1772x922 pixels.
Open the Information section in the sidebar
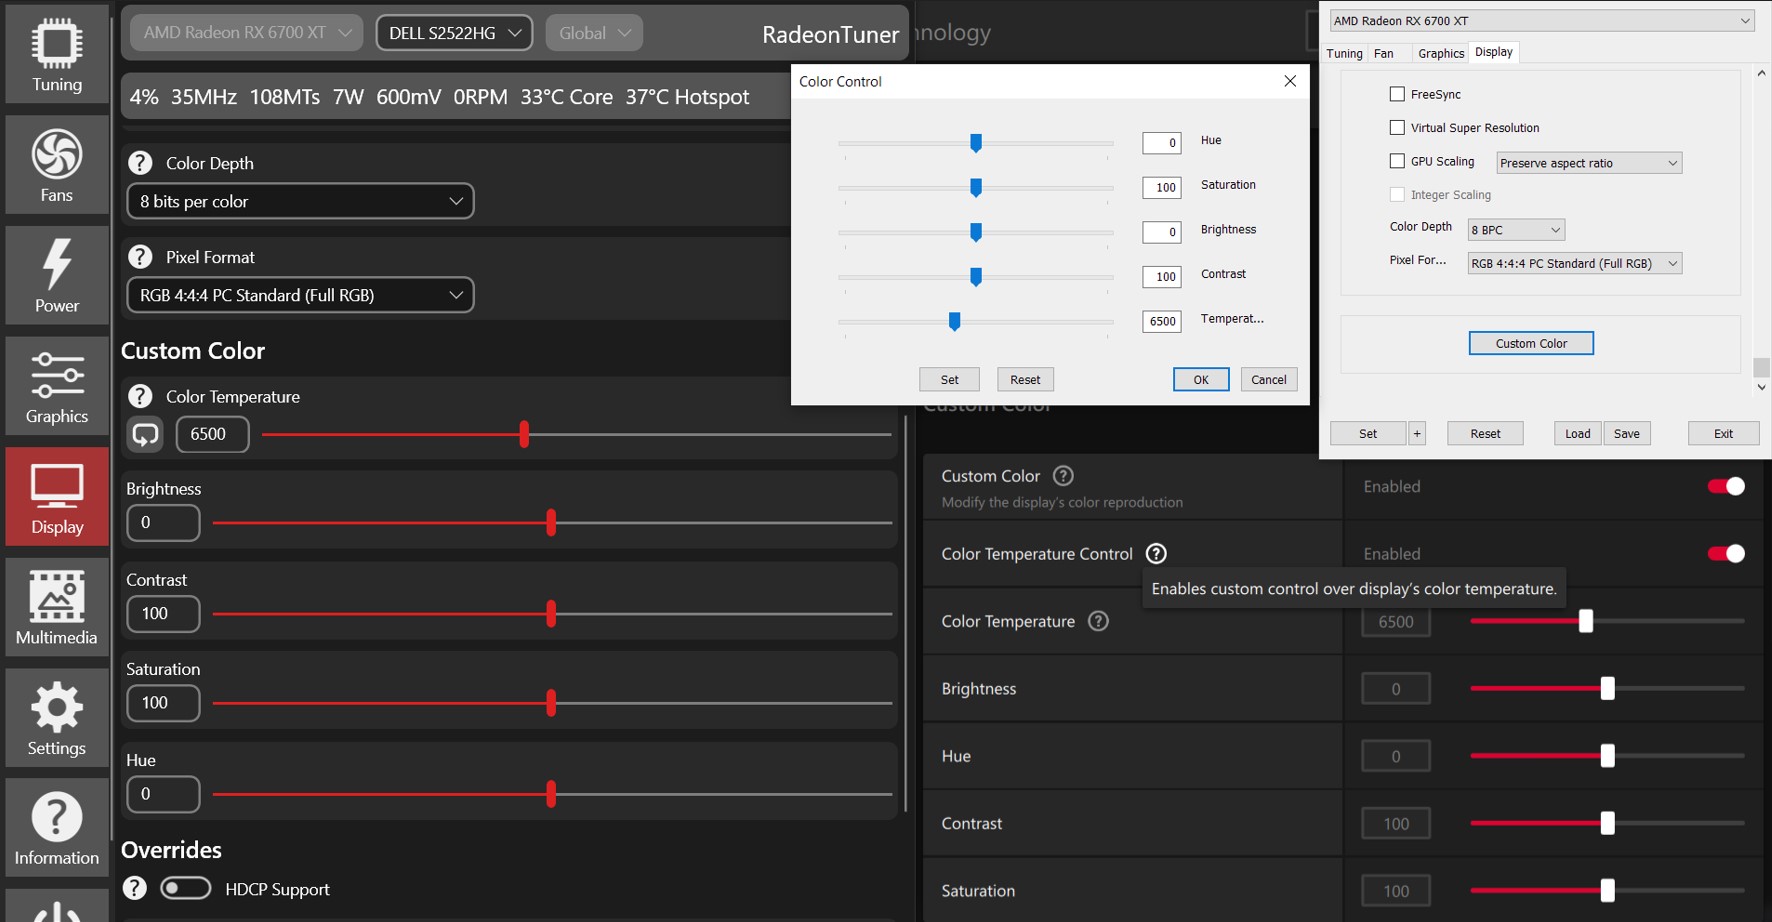[x=57, y=828]
